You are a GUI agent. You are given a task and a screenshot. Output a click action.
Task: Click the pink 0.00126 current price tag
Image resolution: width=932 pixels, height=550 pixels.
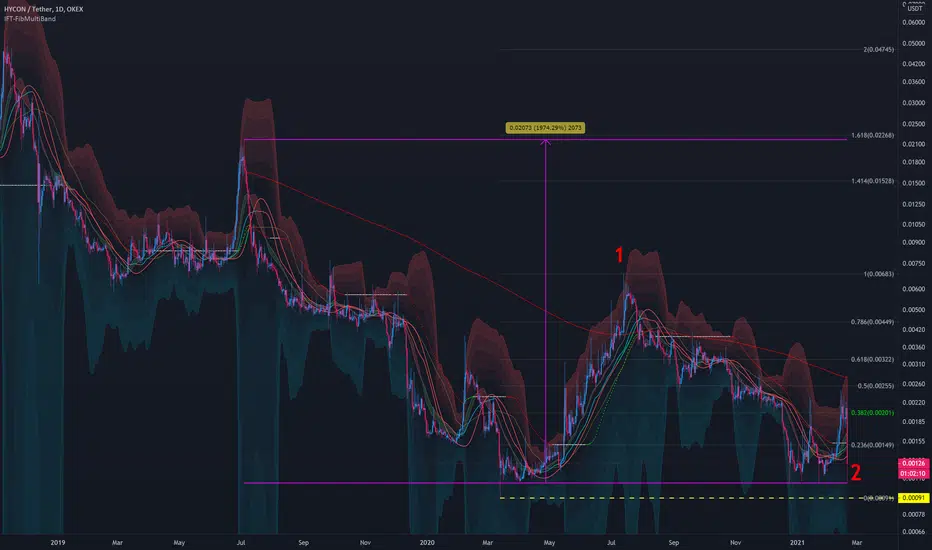coord(914,463)
